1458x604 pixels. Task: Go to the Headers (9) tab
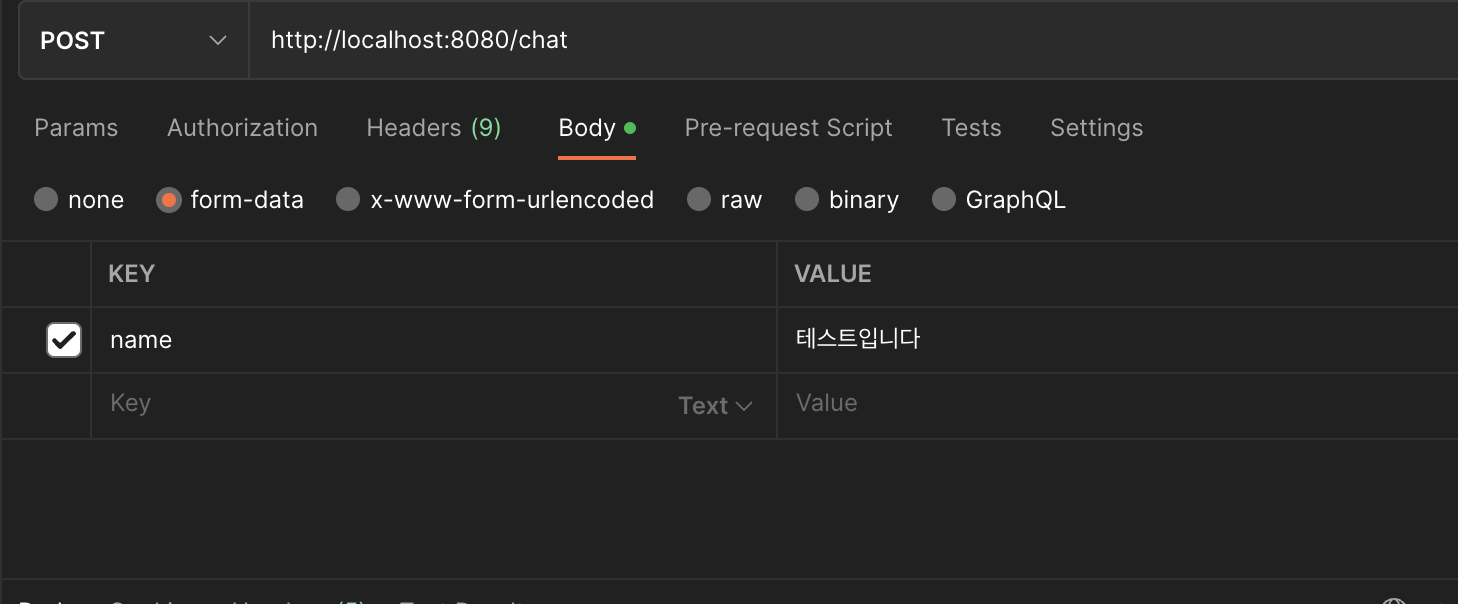433,128
